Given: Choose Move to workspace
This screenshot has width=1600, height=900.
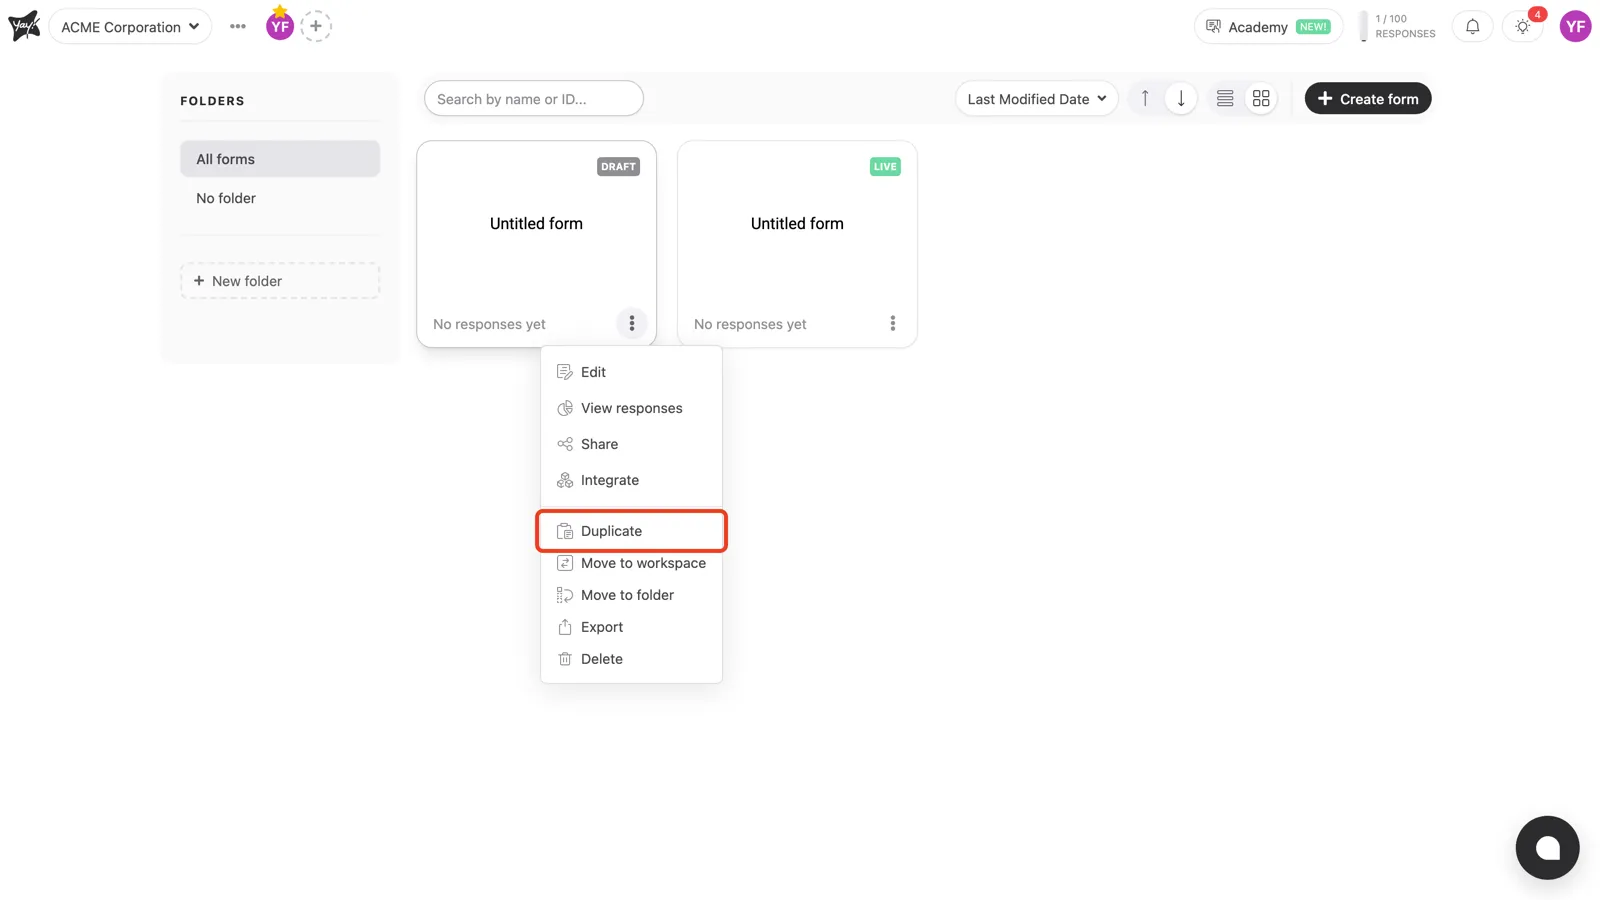Looking at the screenshot, I should [631, 563].
